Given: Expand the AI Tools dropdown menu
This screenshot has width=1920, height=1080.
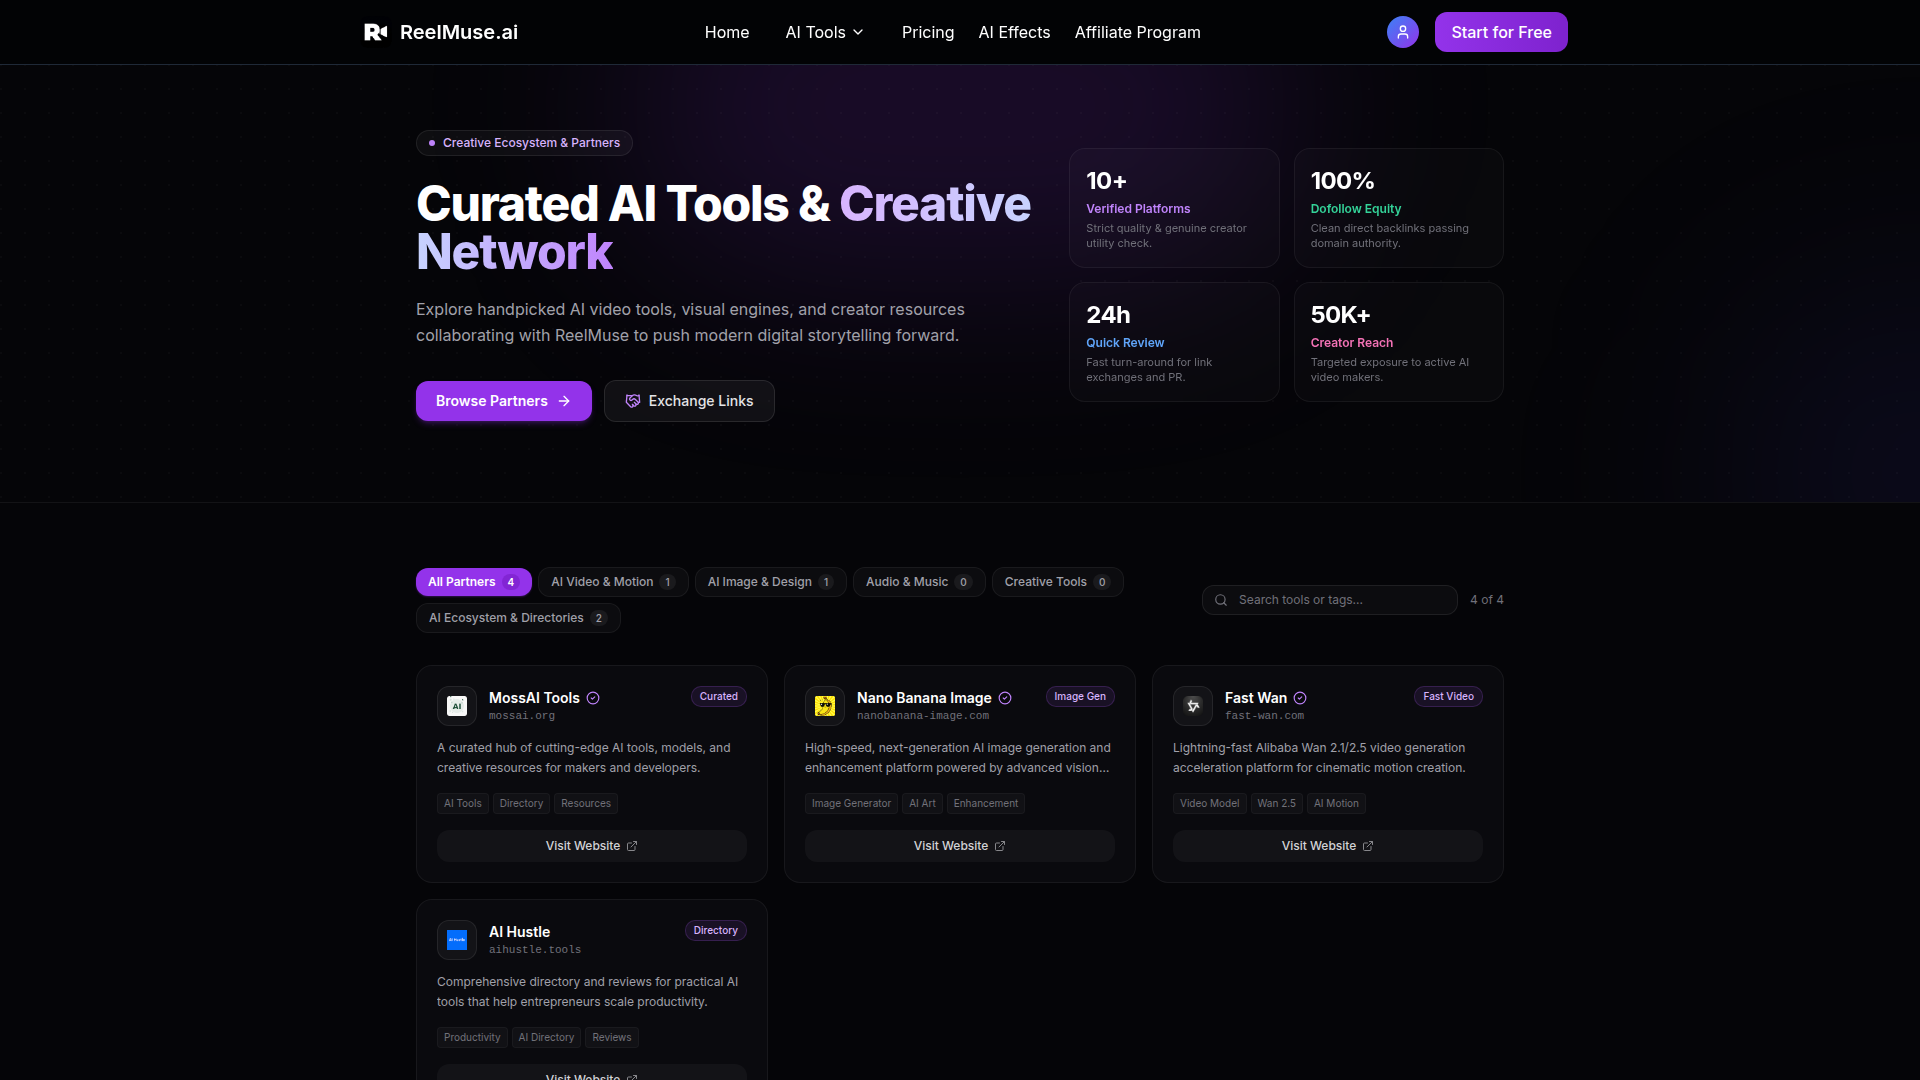Looking at the screenshot, I should coord(825,32).
